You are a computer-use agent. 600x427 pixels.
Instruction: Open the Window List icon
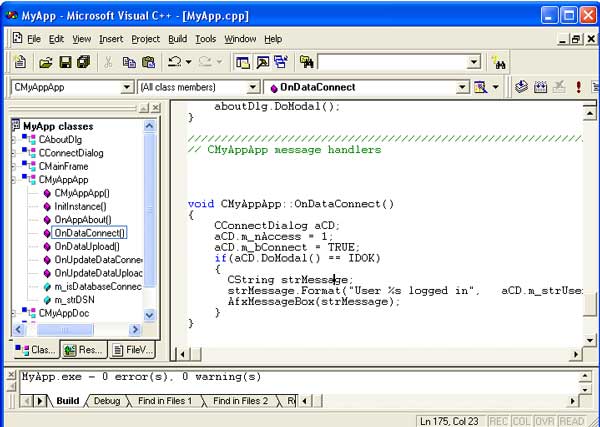pos(280,62)
